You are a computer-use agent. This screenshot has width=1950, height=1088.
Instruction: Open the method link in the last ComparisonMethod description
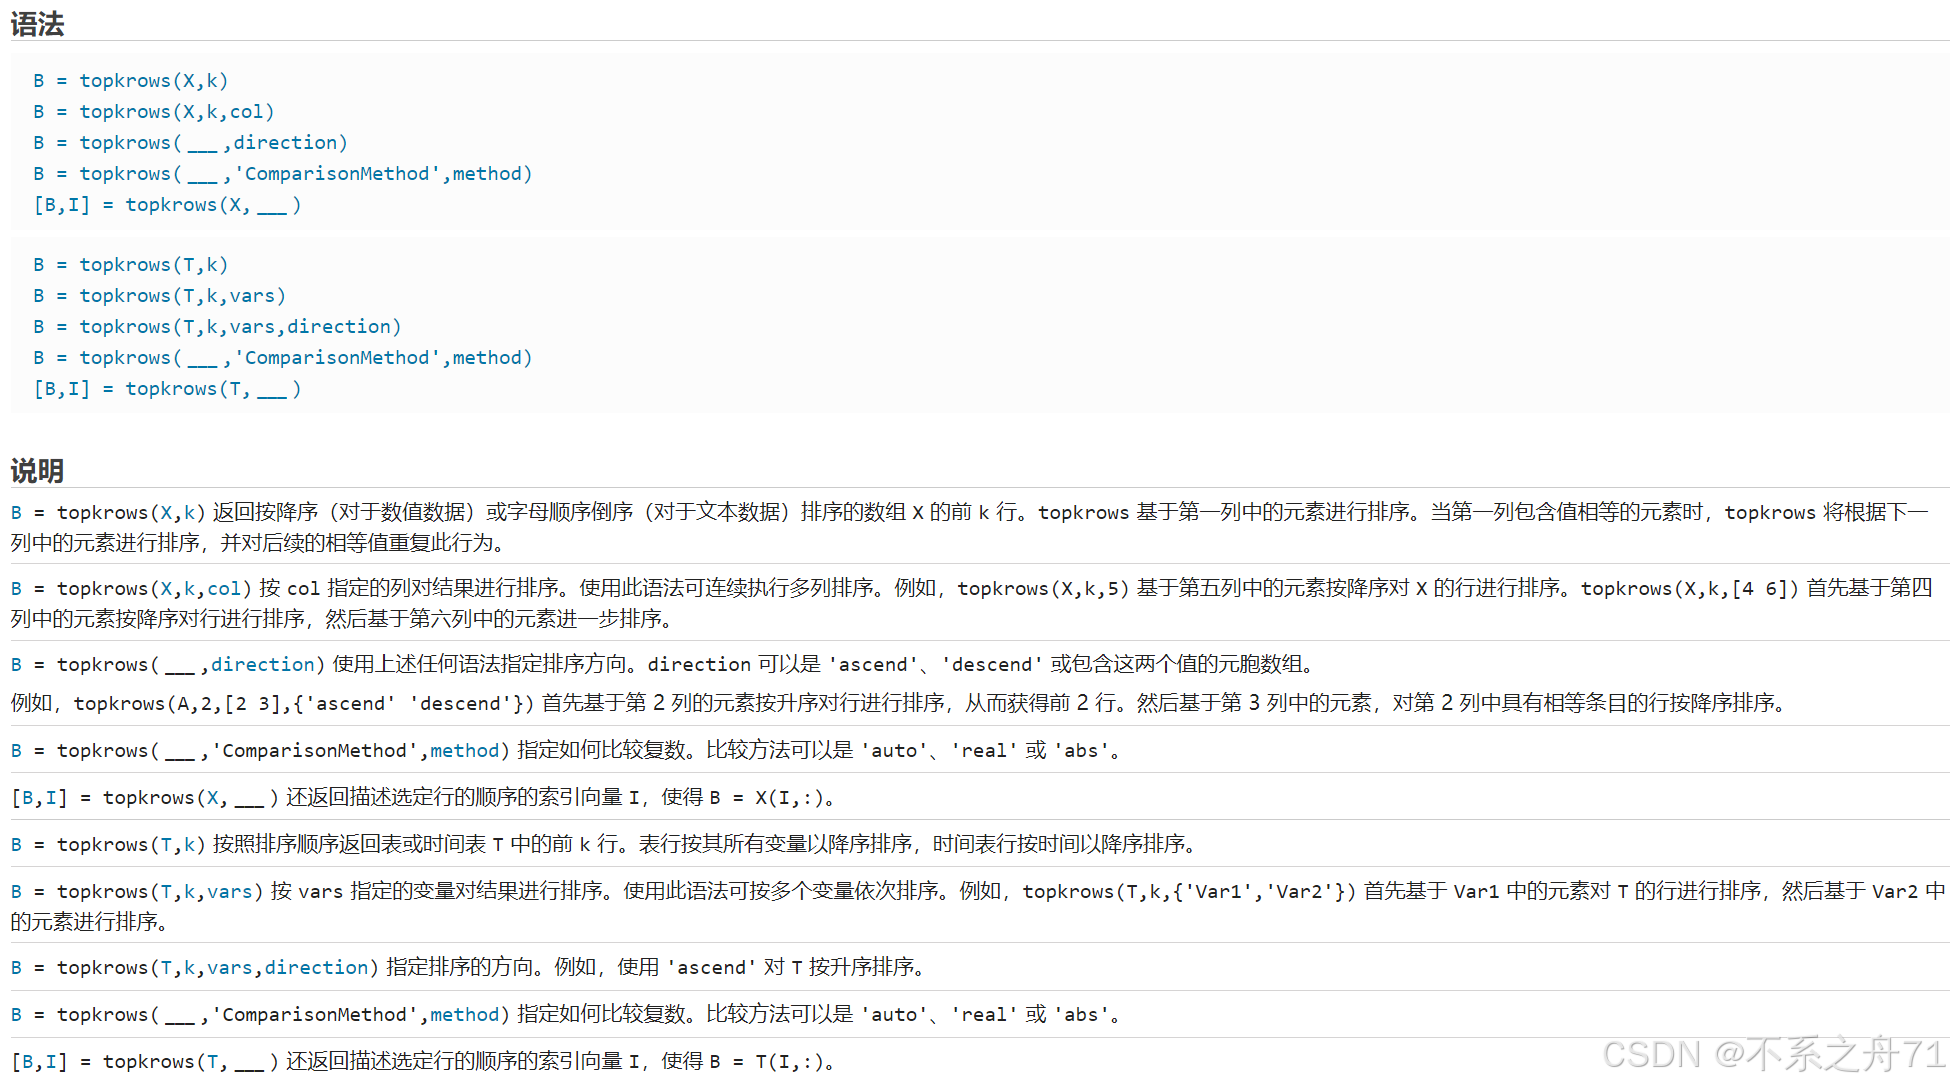coord(464,1014)
